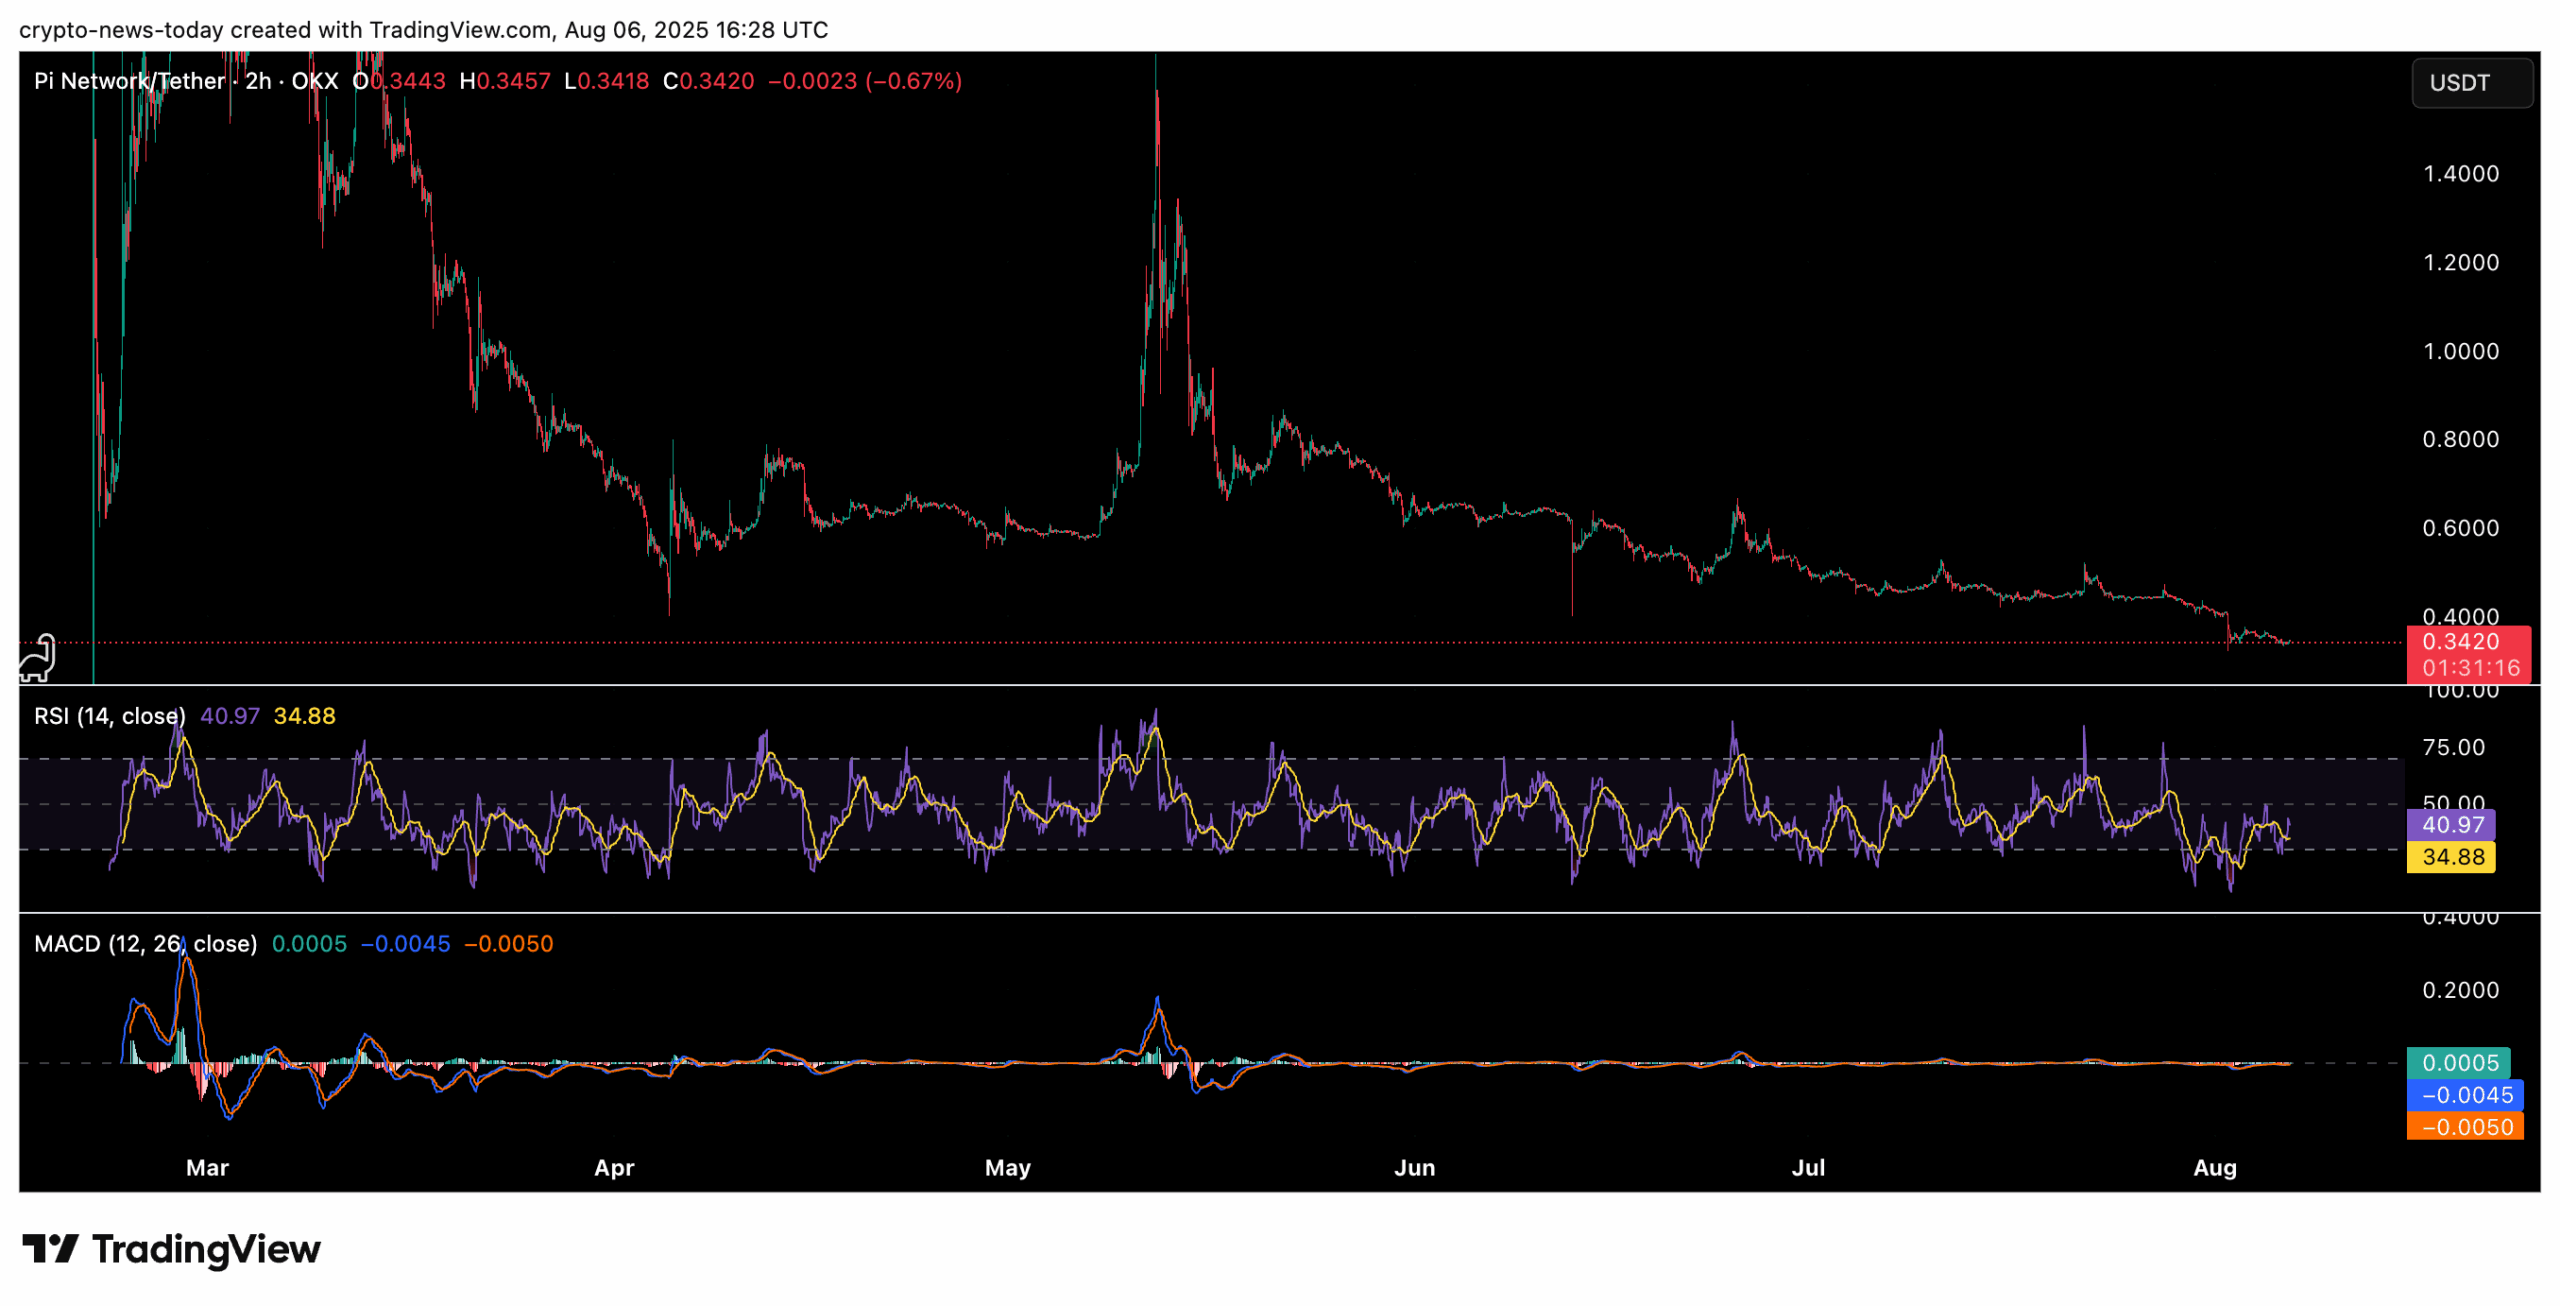The height and width of the screenshot is (1306, 2560).
Task: Click the Jul label on the time axis
Action: pos(1809,1168)
